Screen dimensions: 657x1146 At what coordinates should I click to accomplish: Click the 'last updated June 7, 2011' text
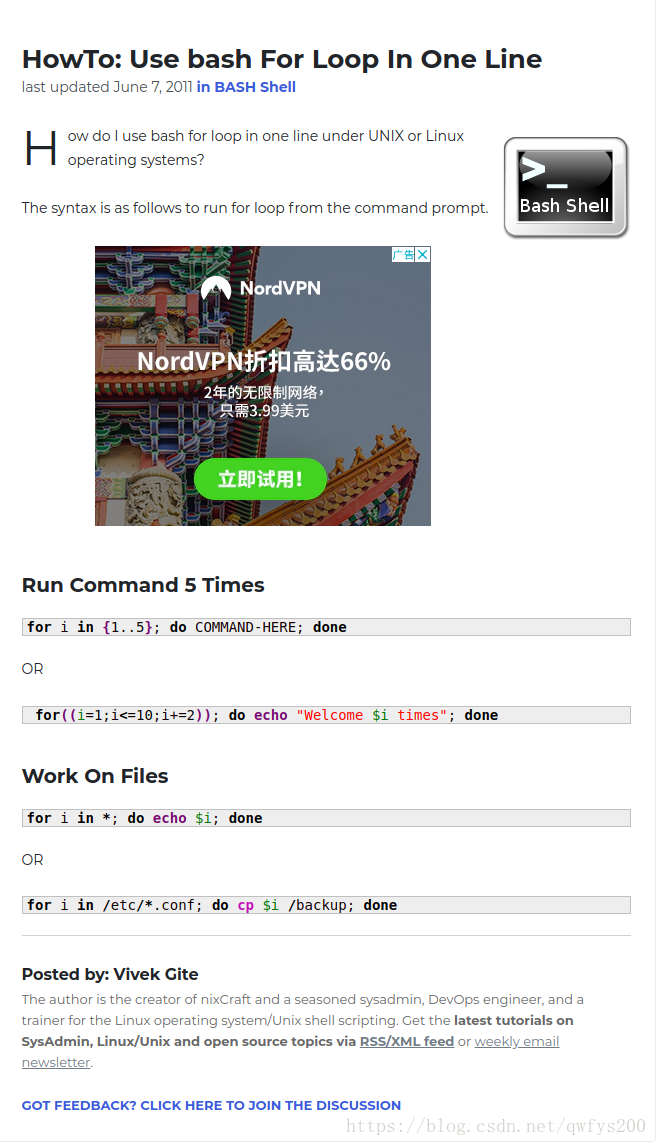tap(107, 87)
